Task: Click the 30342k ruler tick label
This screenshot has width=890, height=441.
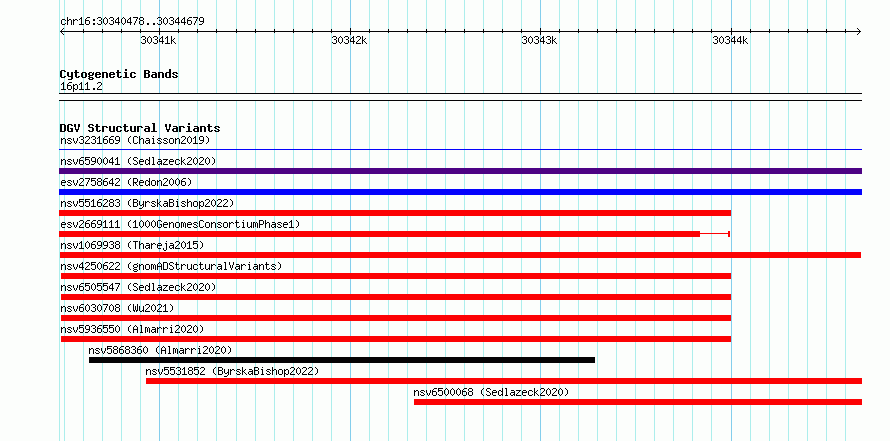Action: pos(349,40)
